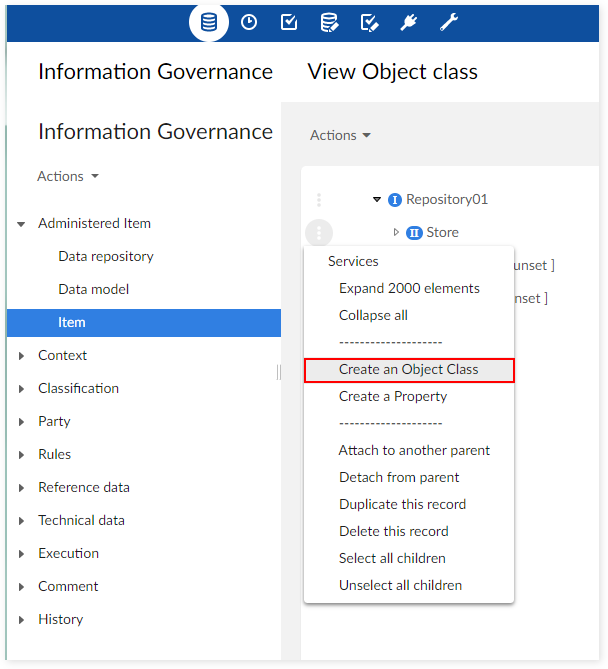This screenshot has width=608, height=669.
Task: Click the checkbox task icon in top bar
Action: 289,22
